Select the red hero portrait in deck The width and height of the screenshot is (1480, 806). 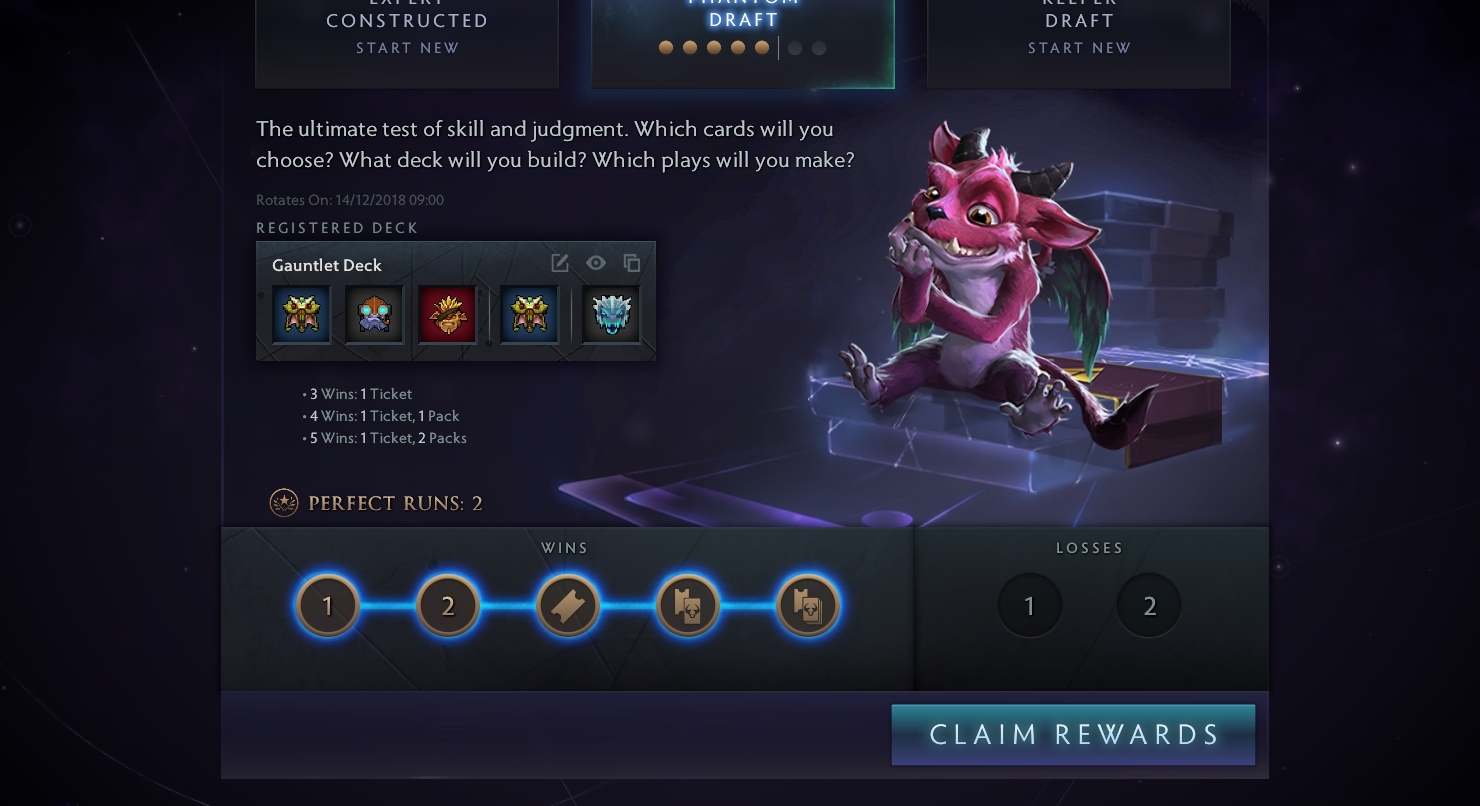point(447,314)
